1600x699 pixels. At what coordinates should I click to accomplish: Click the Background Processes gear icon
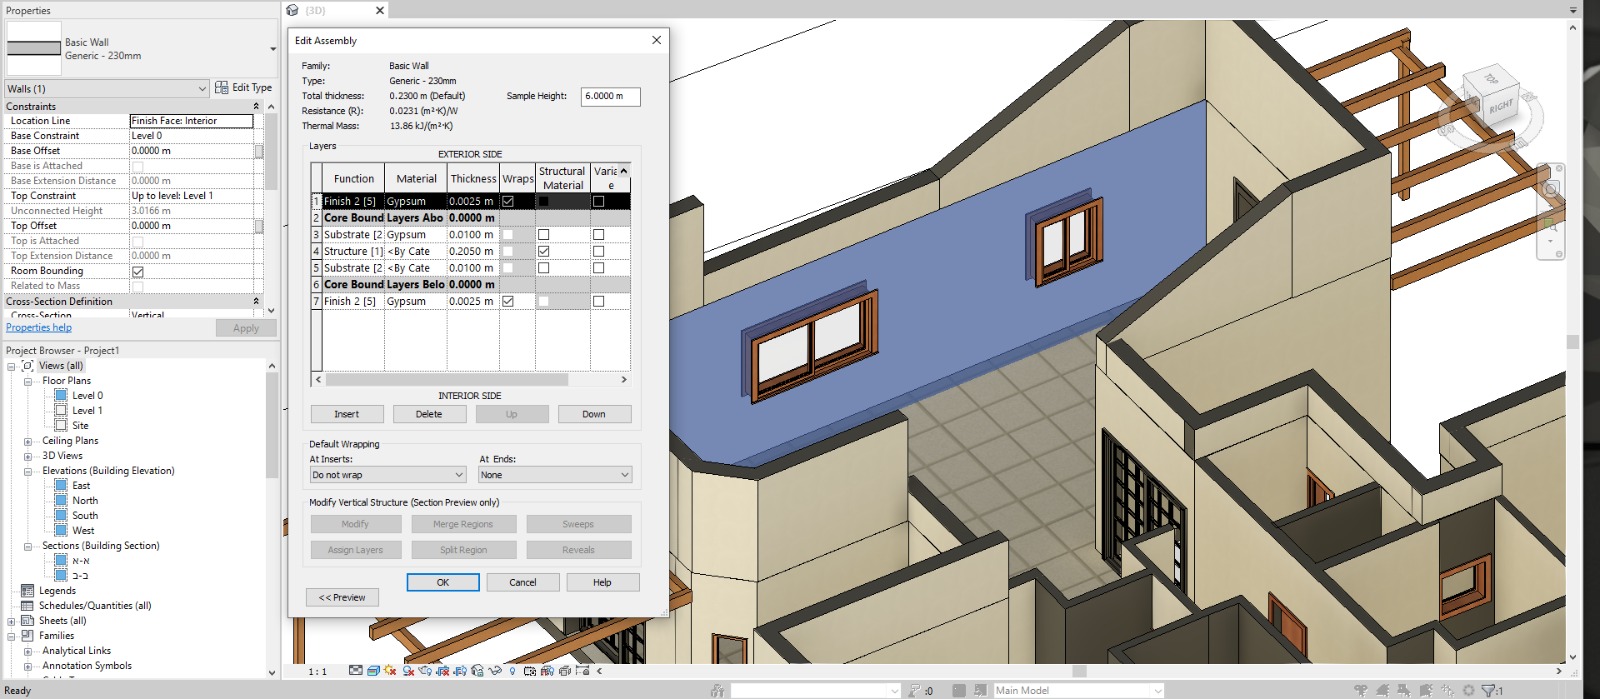[1468, 690]
